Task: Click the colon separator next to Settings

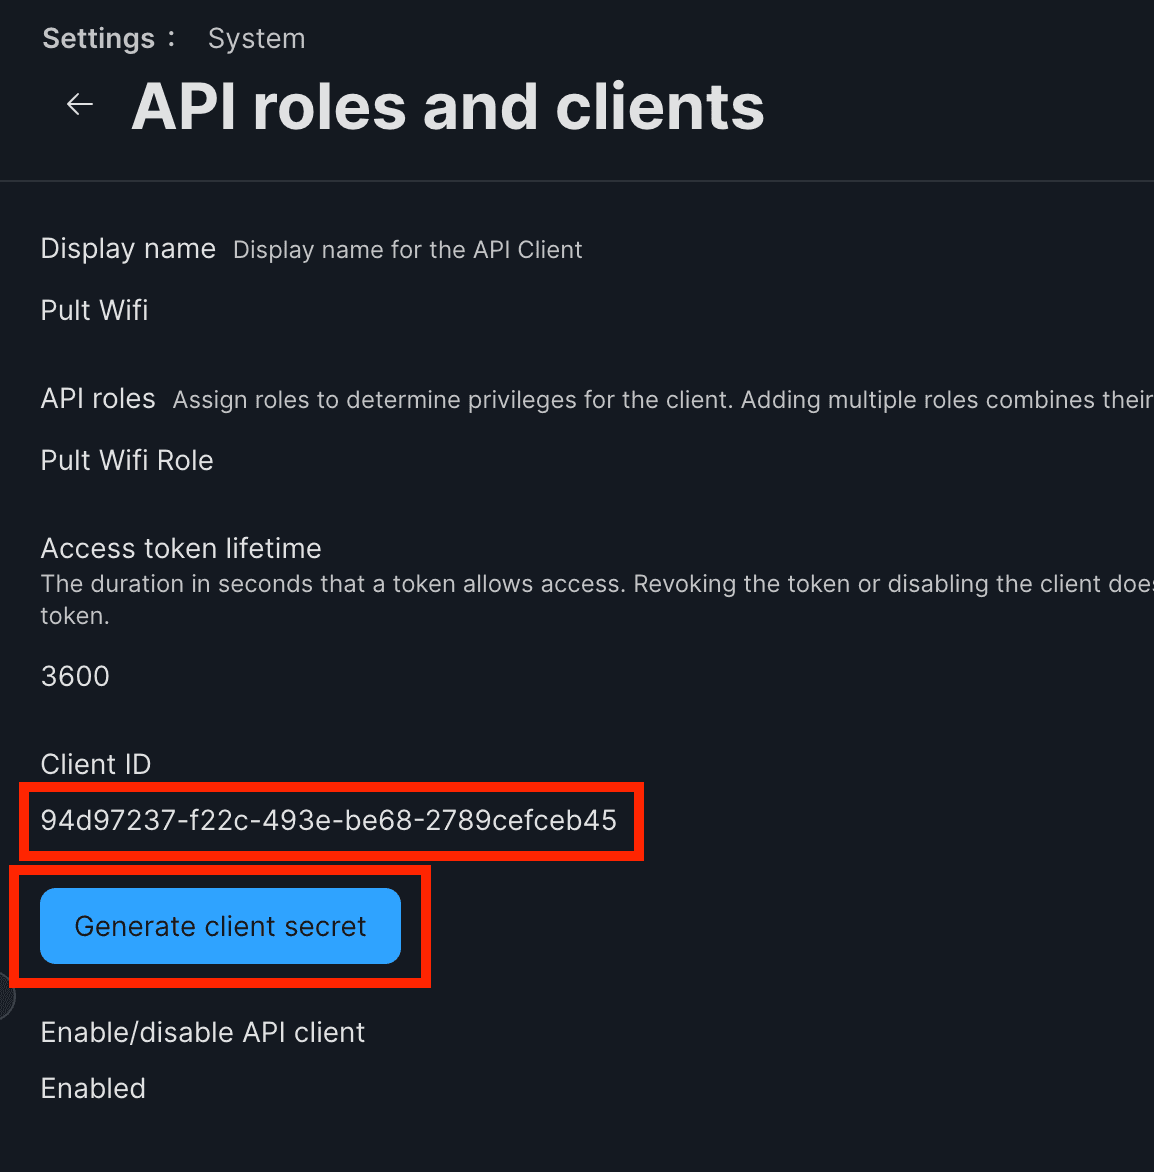Action: coord(172,38)
